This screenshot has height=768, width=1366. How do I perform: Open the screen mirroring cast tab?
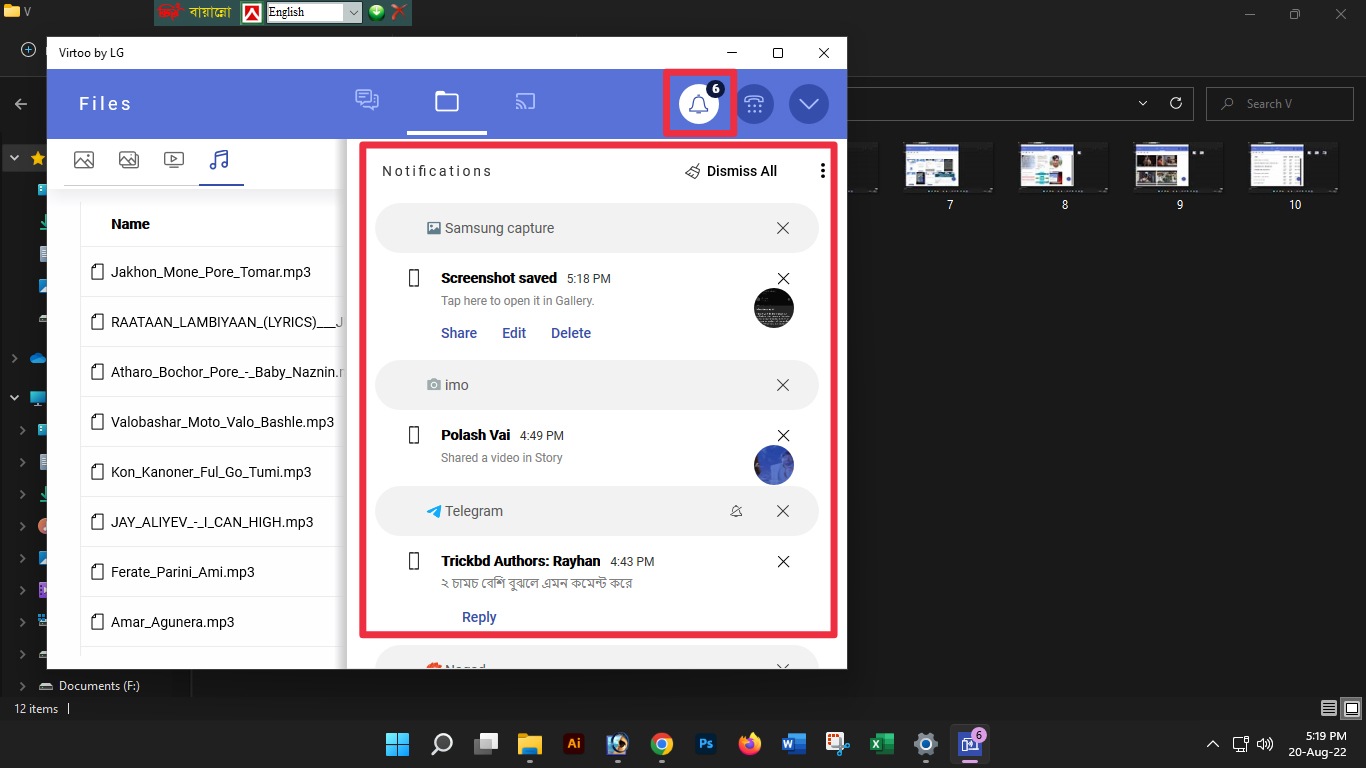[525, 101]
